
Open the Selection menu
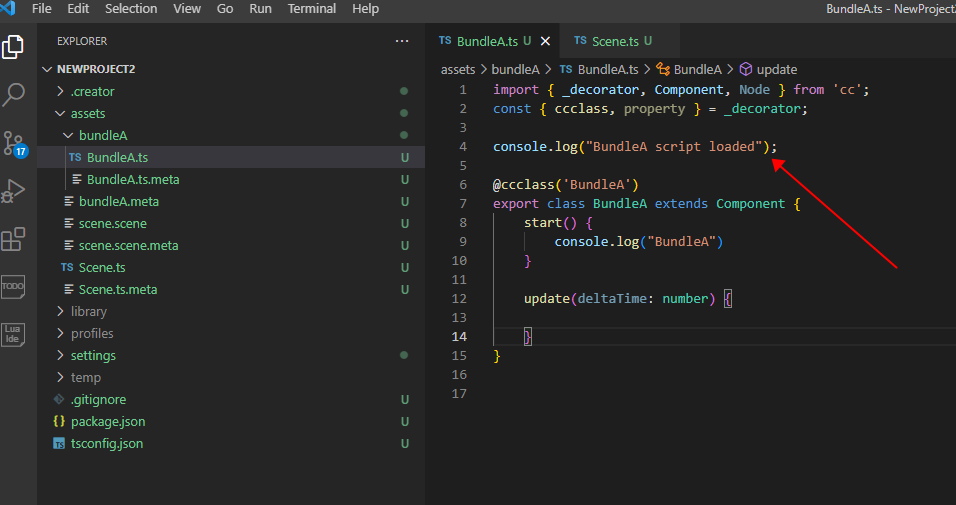coord(131,9)
